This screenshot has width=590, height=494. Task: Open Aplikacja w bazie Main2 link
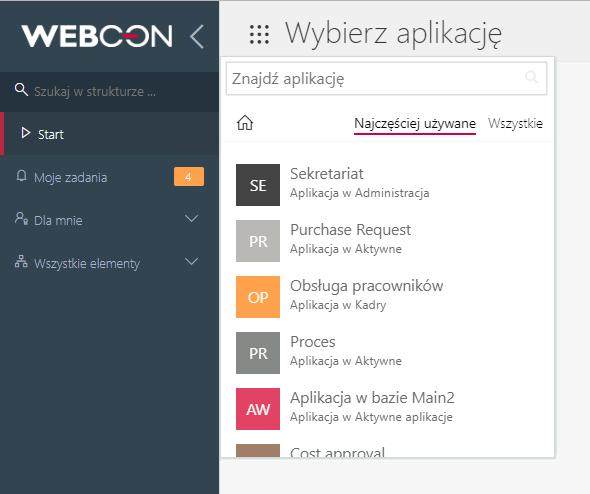click(x=372, y=398)
